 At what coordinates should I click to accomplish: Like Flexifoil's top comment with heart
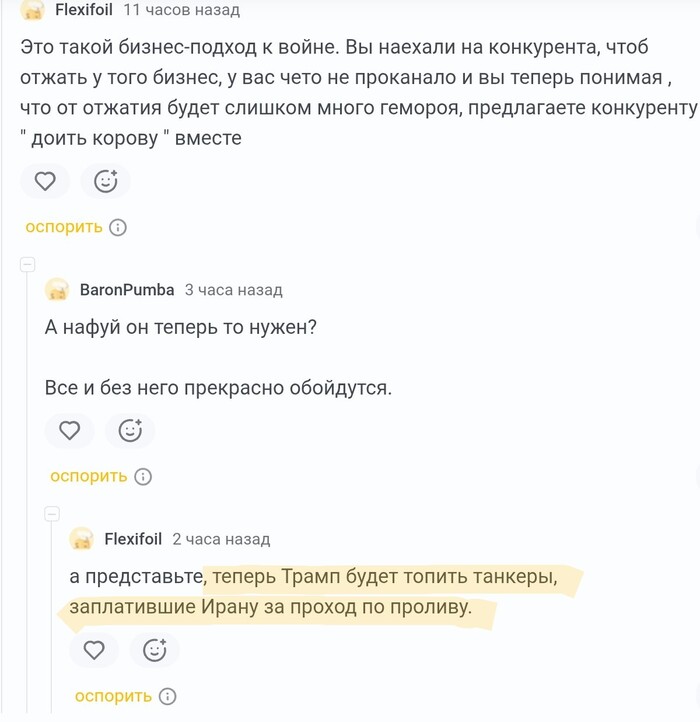(45, 181)
